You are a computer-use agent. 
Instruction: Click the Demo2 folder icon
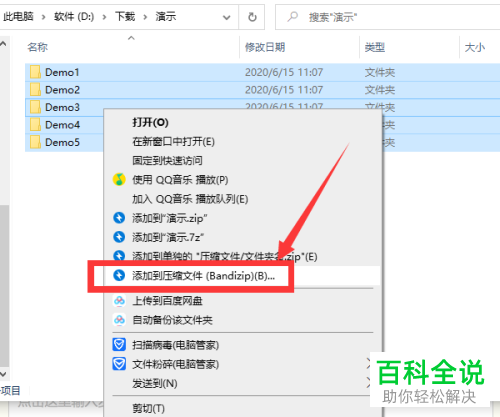[x=35, y=90]
